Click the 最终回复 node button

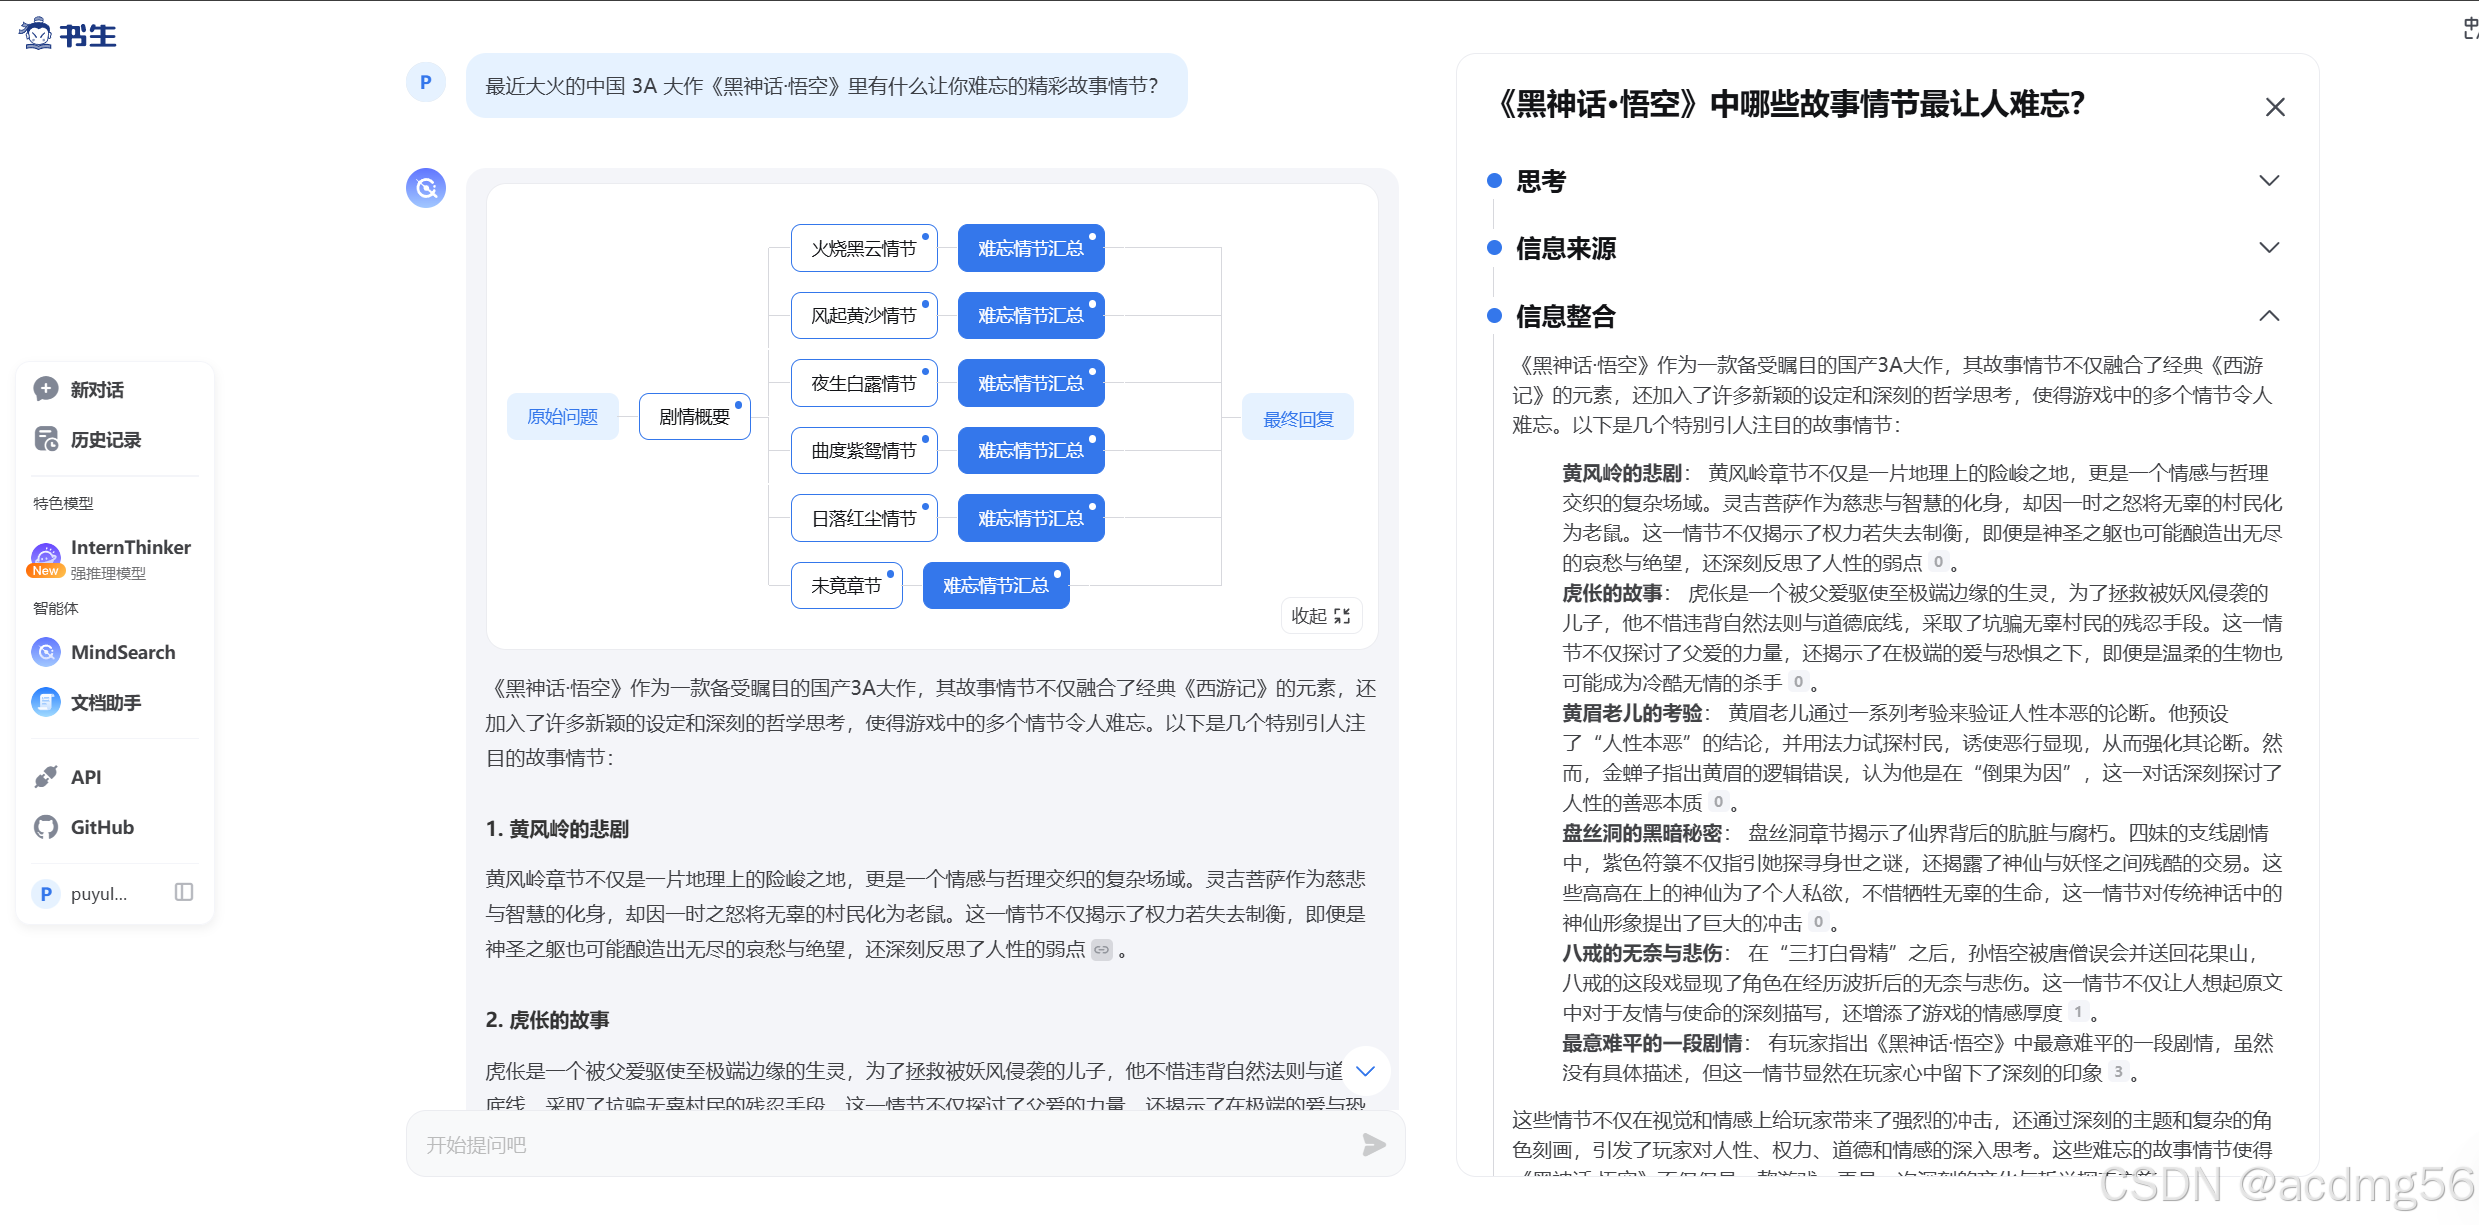(x=1297, y=419)
